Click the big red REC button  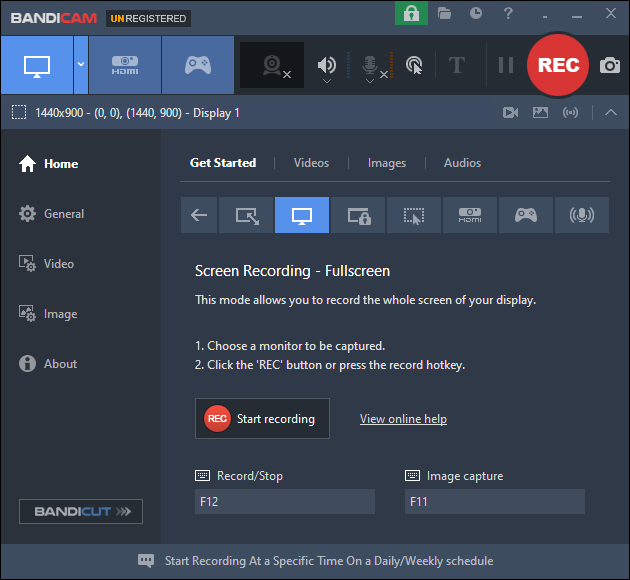pos(558,65)
